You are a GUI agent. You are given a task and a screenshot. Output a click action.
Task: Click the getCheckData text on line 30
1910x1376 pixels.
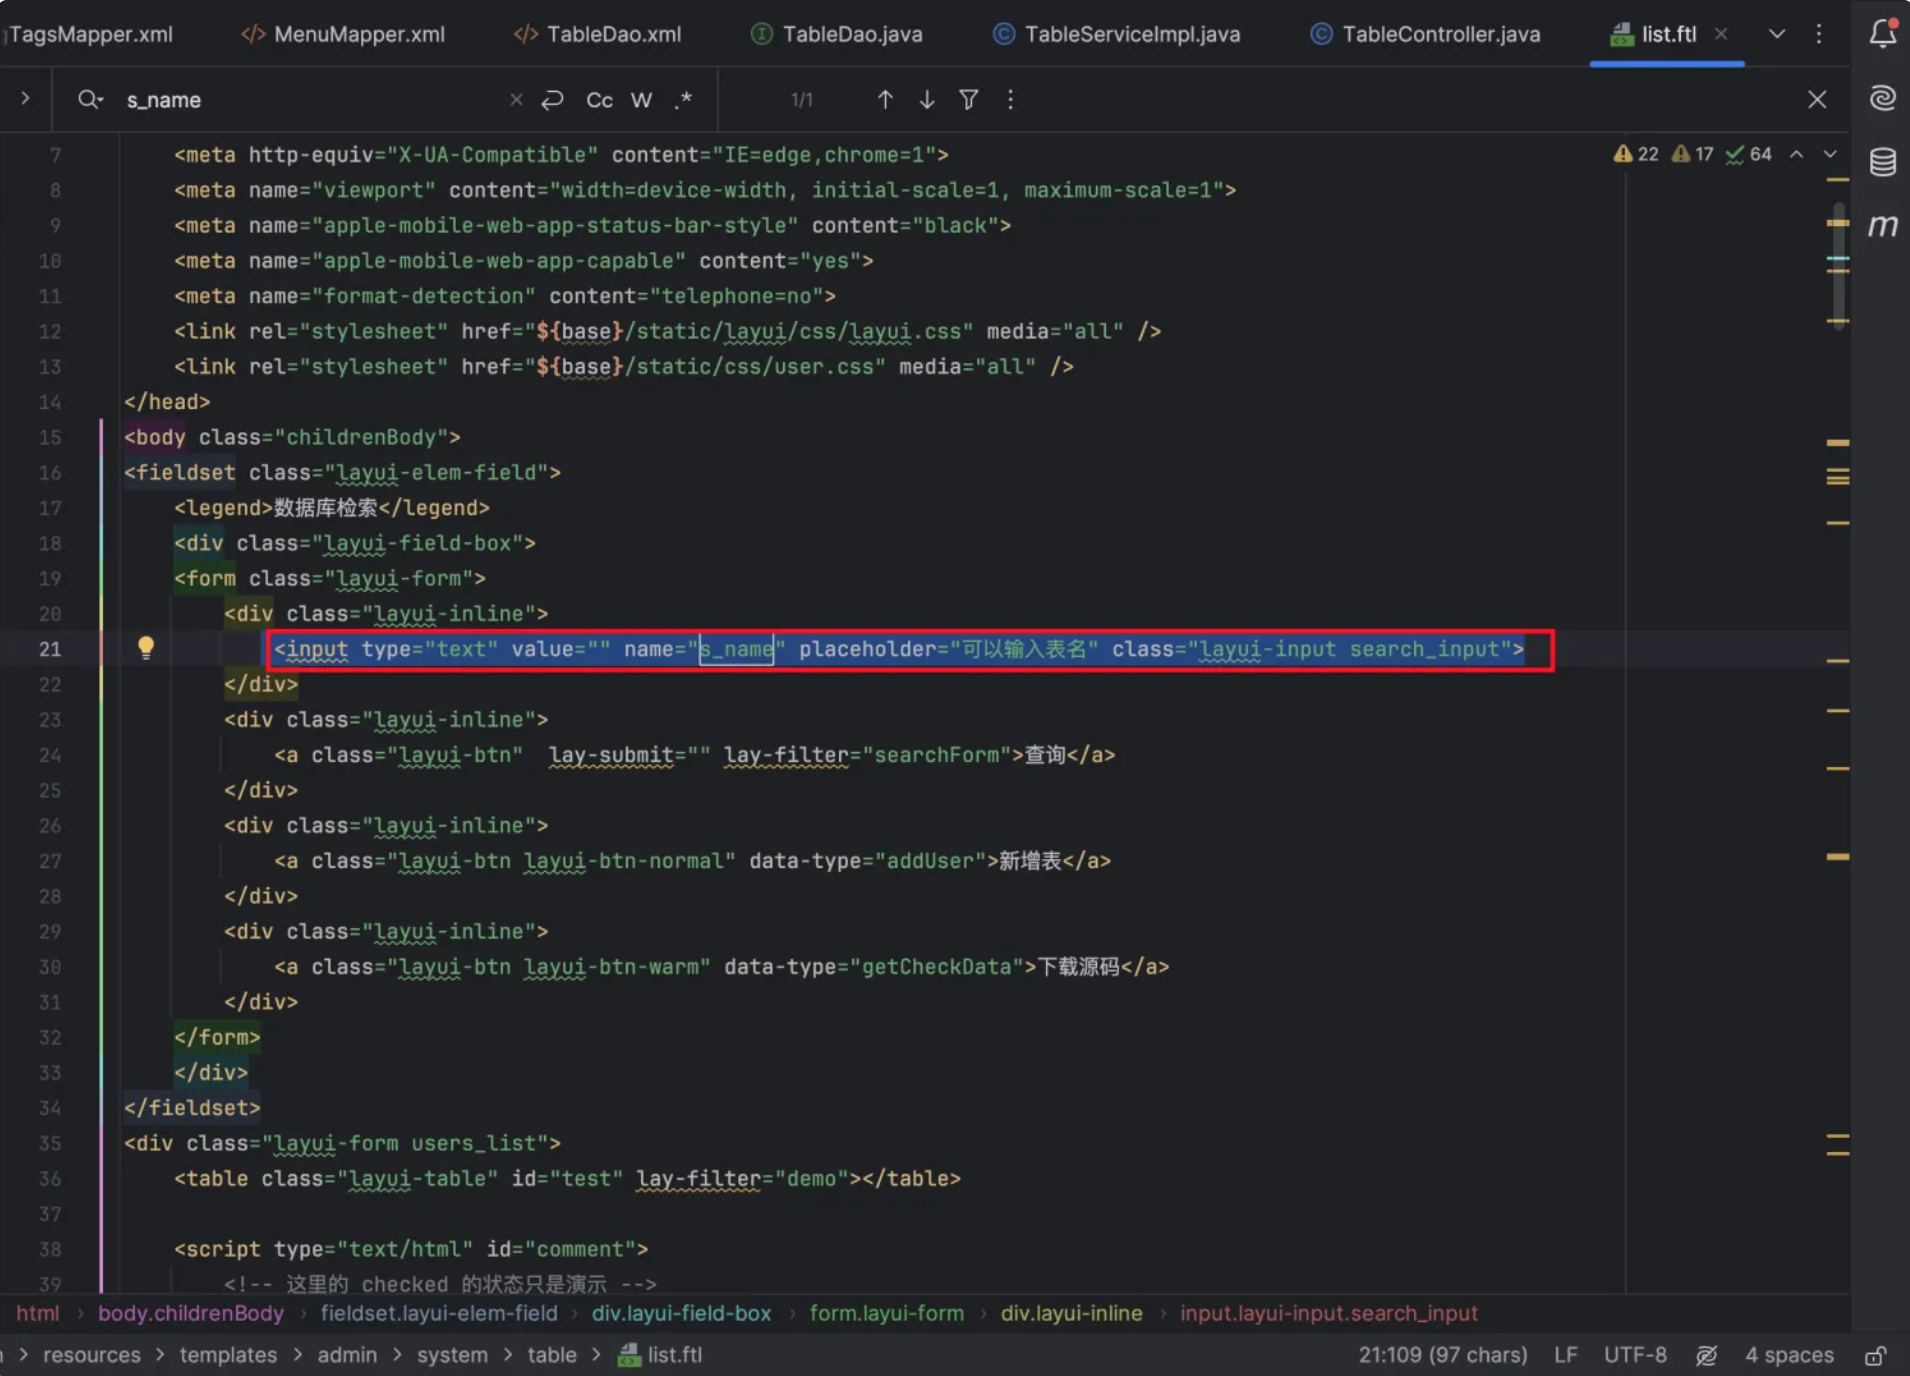(936, 967)
